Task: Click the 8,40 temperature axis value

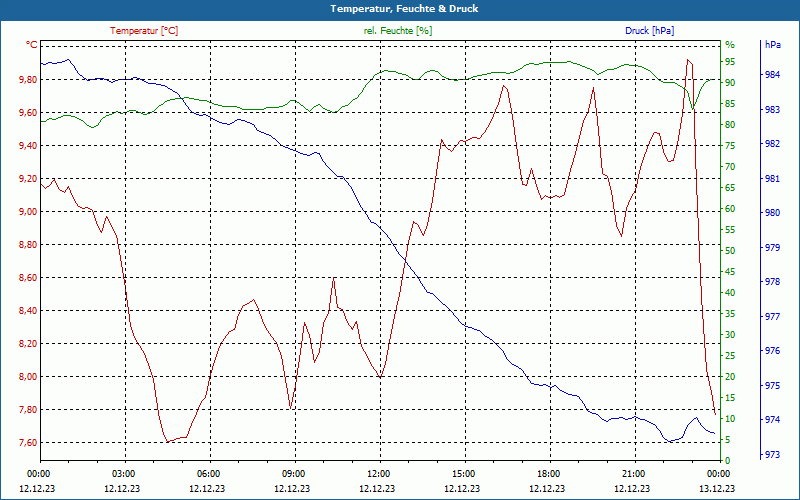Action: pos(28,311)
